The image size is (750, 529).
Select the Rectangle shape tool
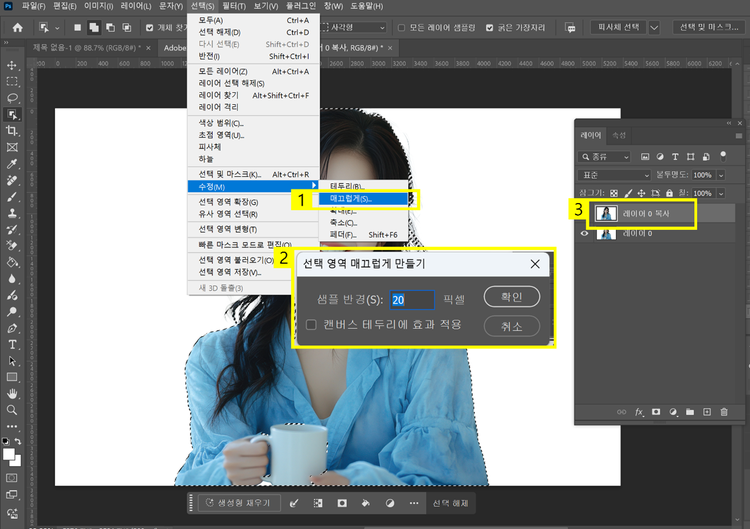click(x=12, y=377)
